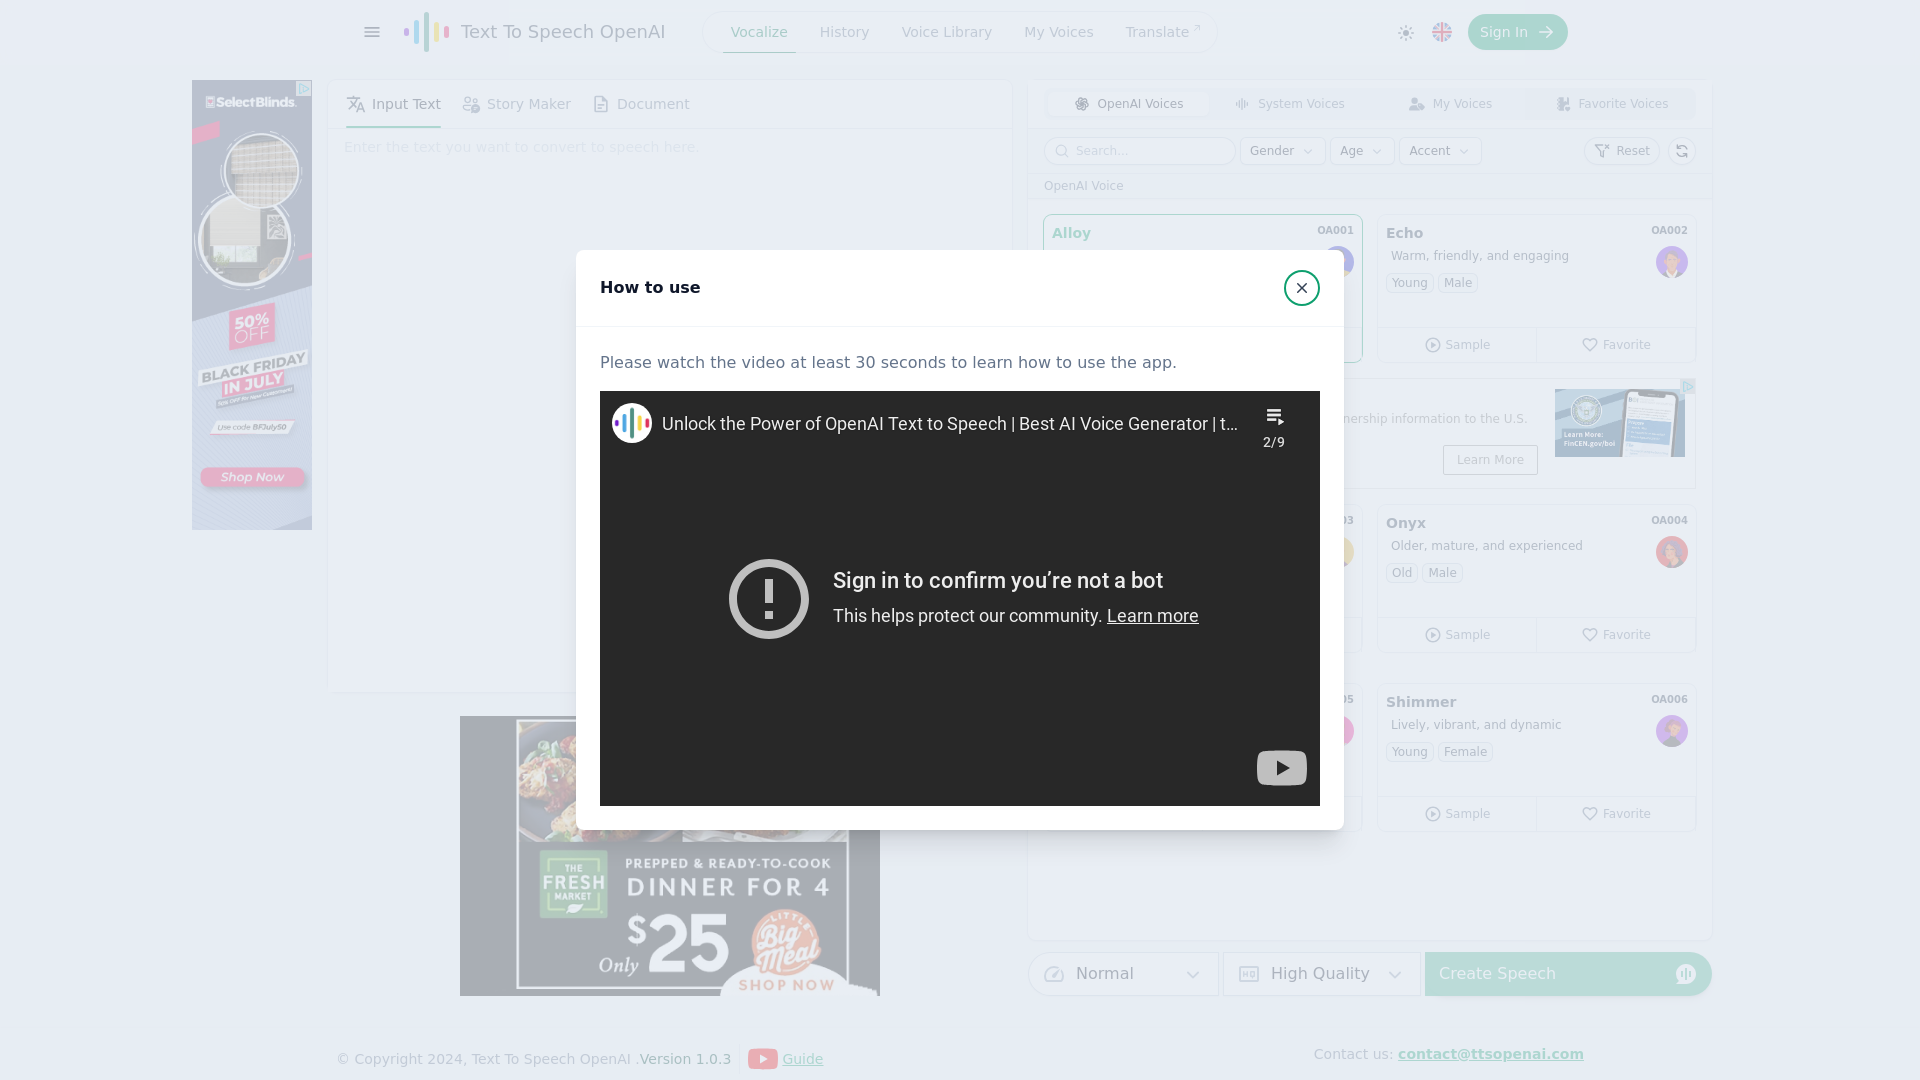Screen dimensions: 1920x1080
Task: Switch to Story Maker tab
Action: [x=516, y=104]
